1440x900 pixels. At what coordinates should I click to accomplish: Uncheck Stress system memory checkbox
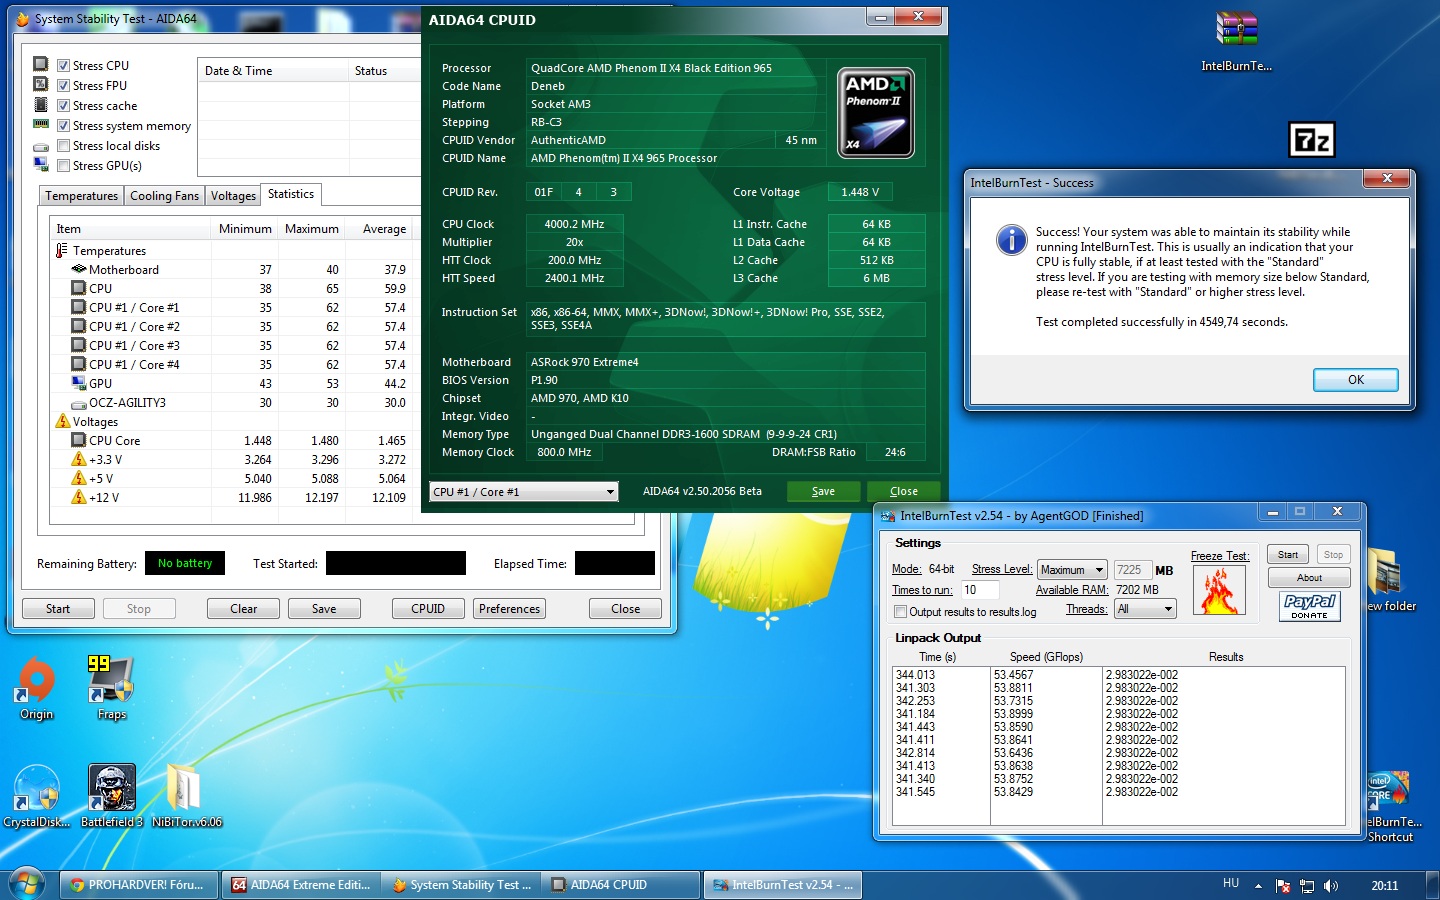[63, 125]
